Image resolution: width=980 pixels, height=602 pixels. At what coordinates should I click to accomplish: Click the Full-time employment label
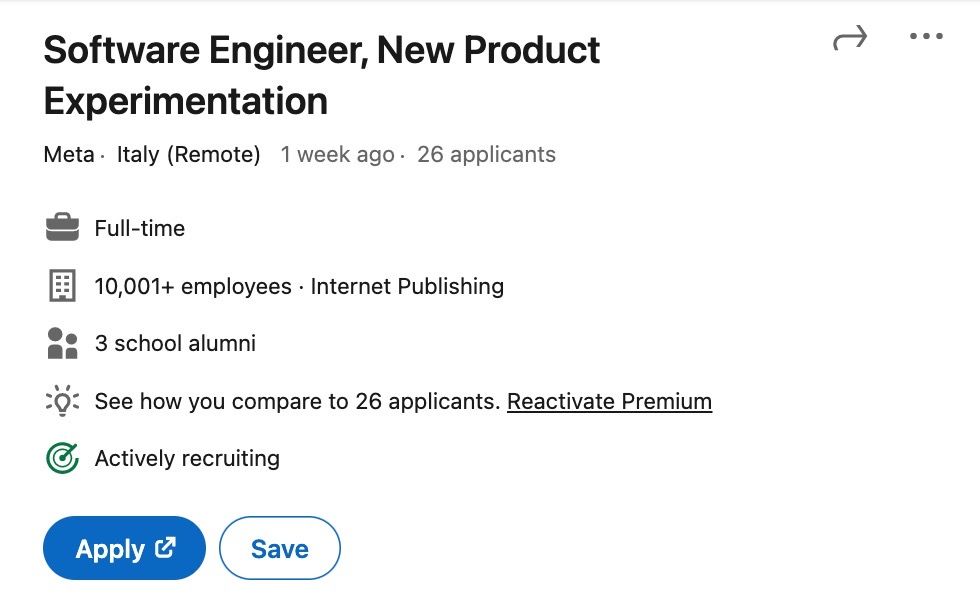point(140,229)
